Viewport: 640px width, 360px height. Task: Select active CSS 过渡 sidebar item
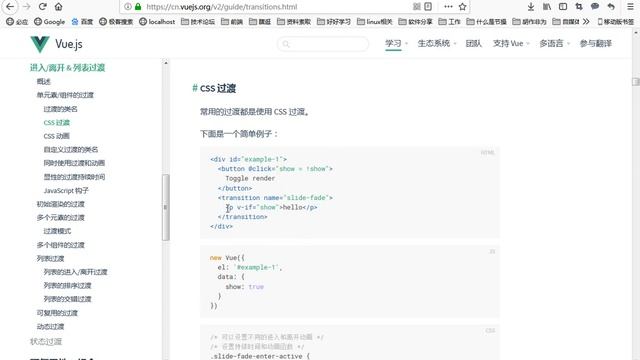(57, 122)
